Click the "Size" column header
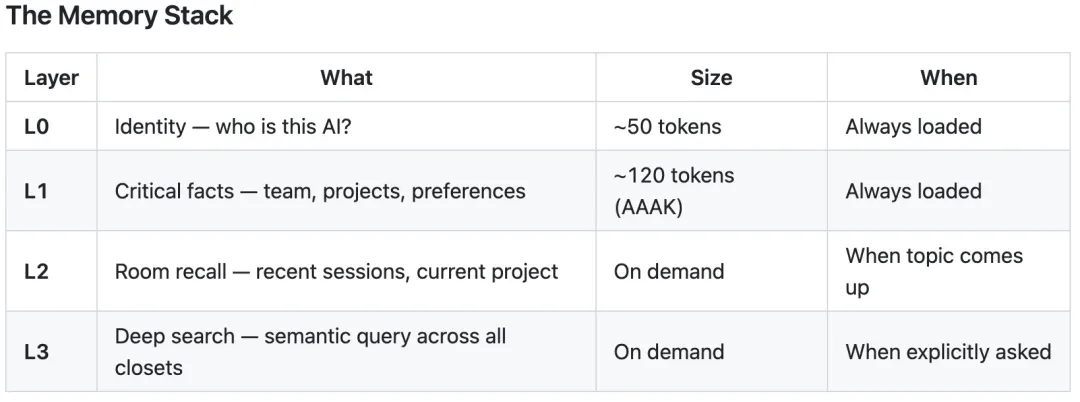 (711, 78)
